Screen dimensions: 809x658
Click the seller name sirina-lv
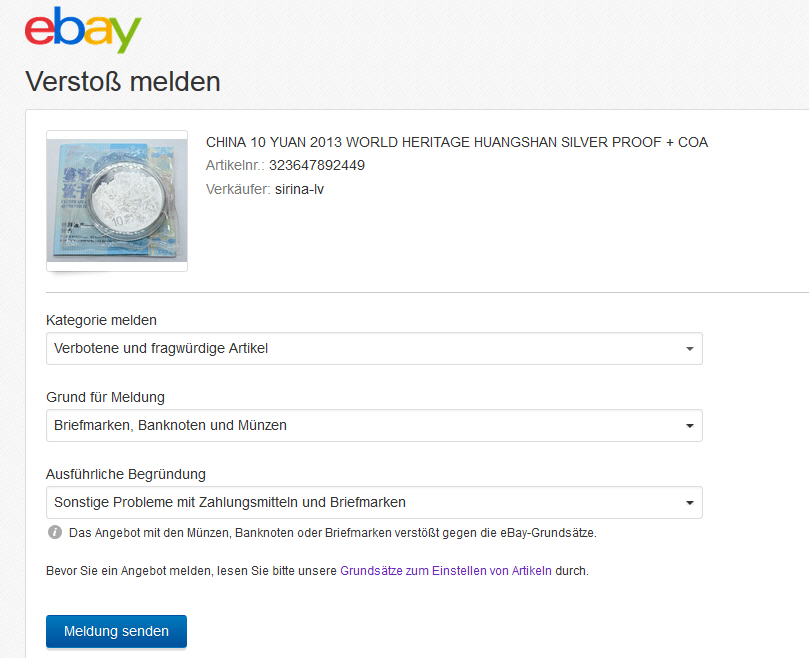[x=299, y=189]
